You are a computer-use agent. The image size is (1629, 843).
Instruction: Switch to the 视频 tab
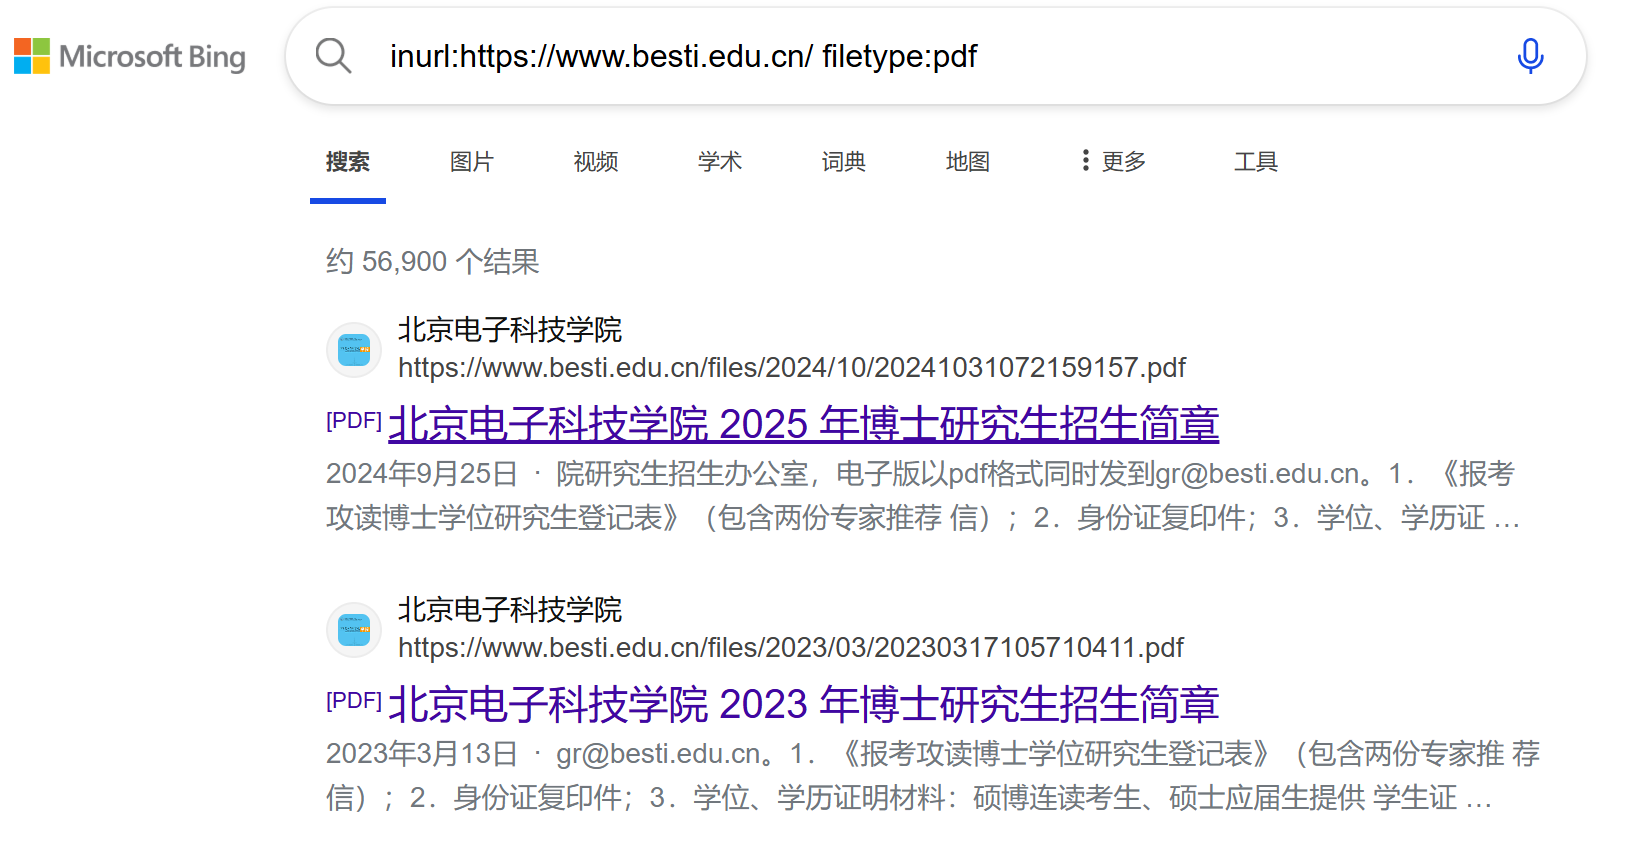[596, 161]
